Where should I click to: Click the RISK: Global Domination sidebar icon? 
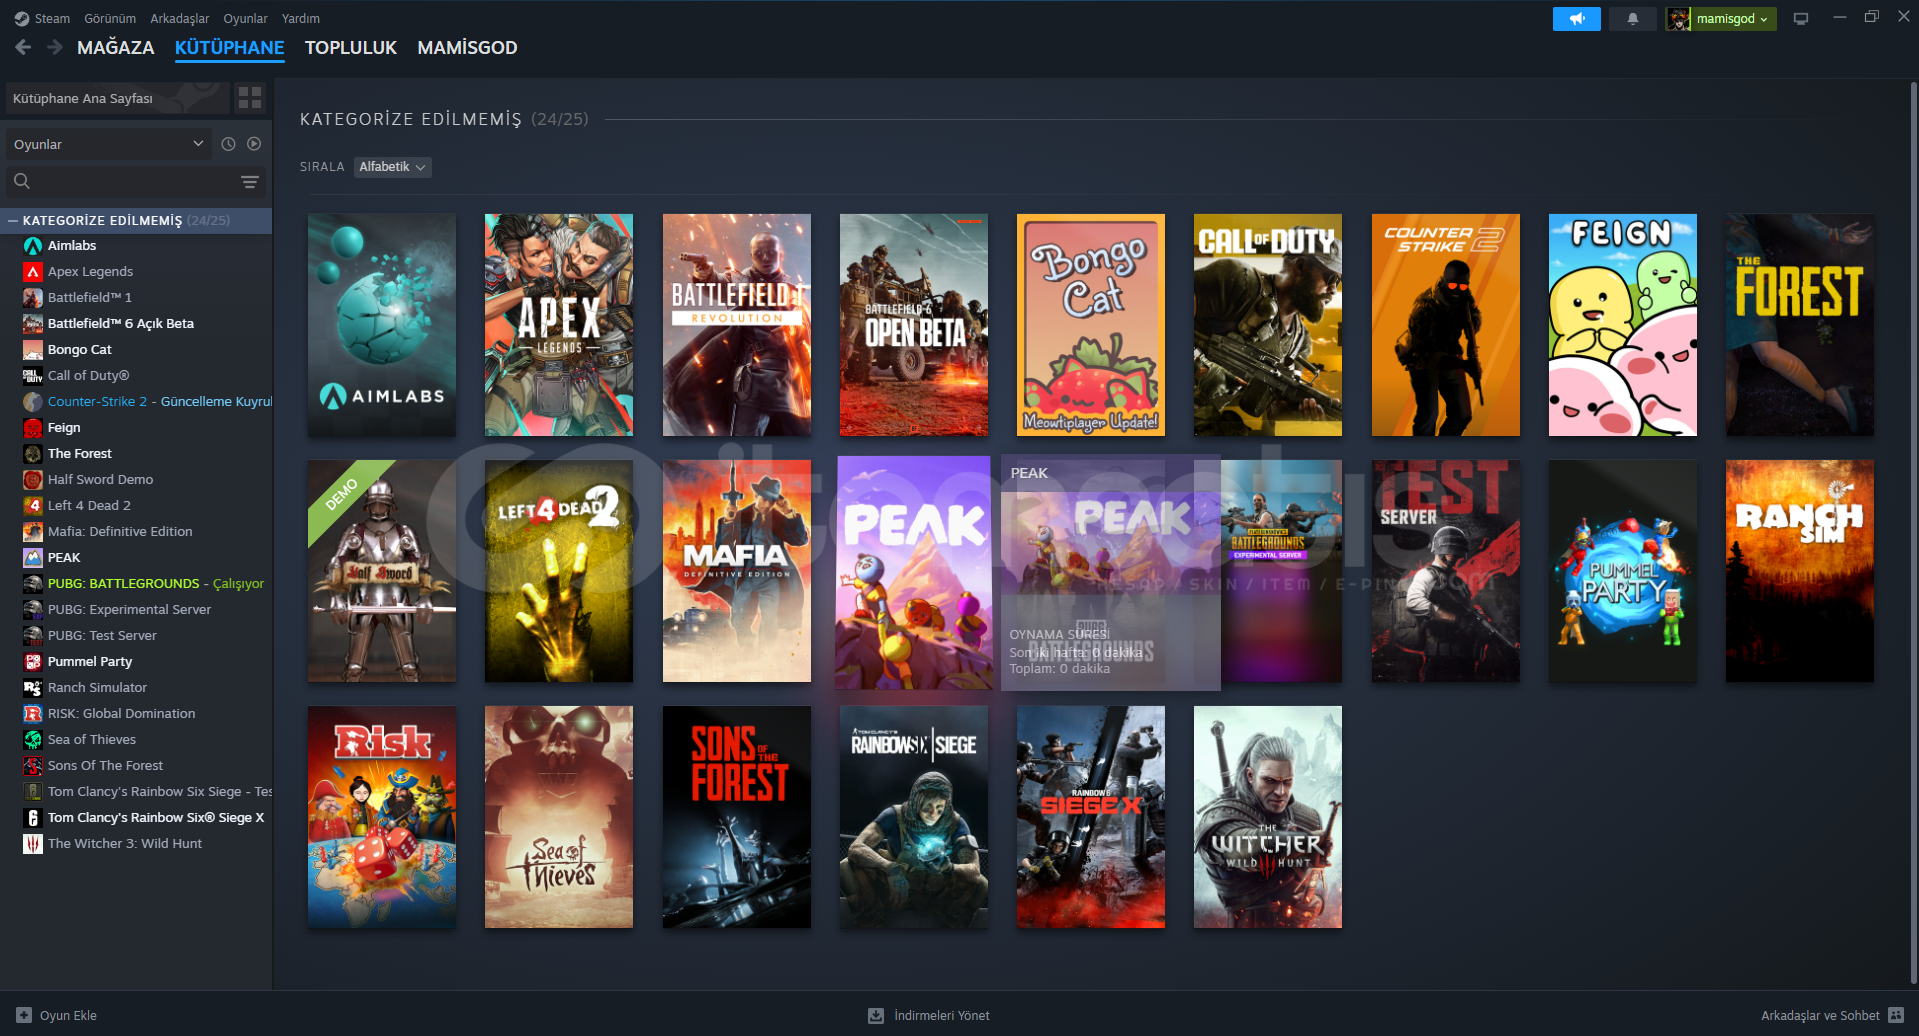click(x=33, y=714)
